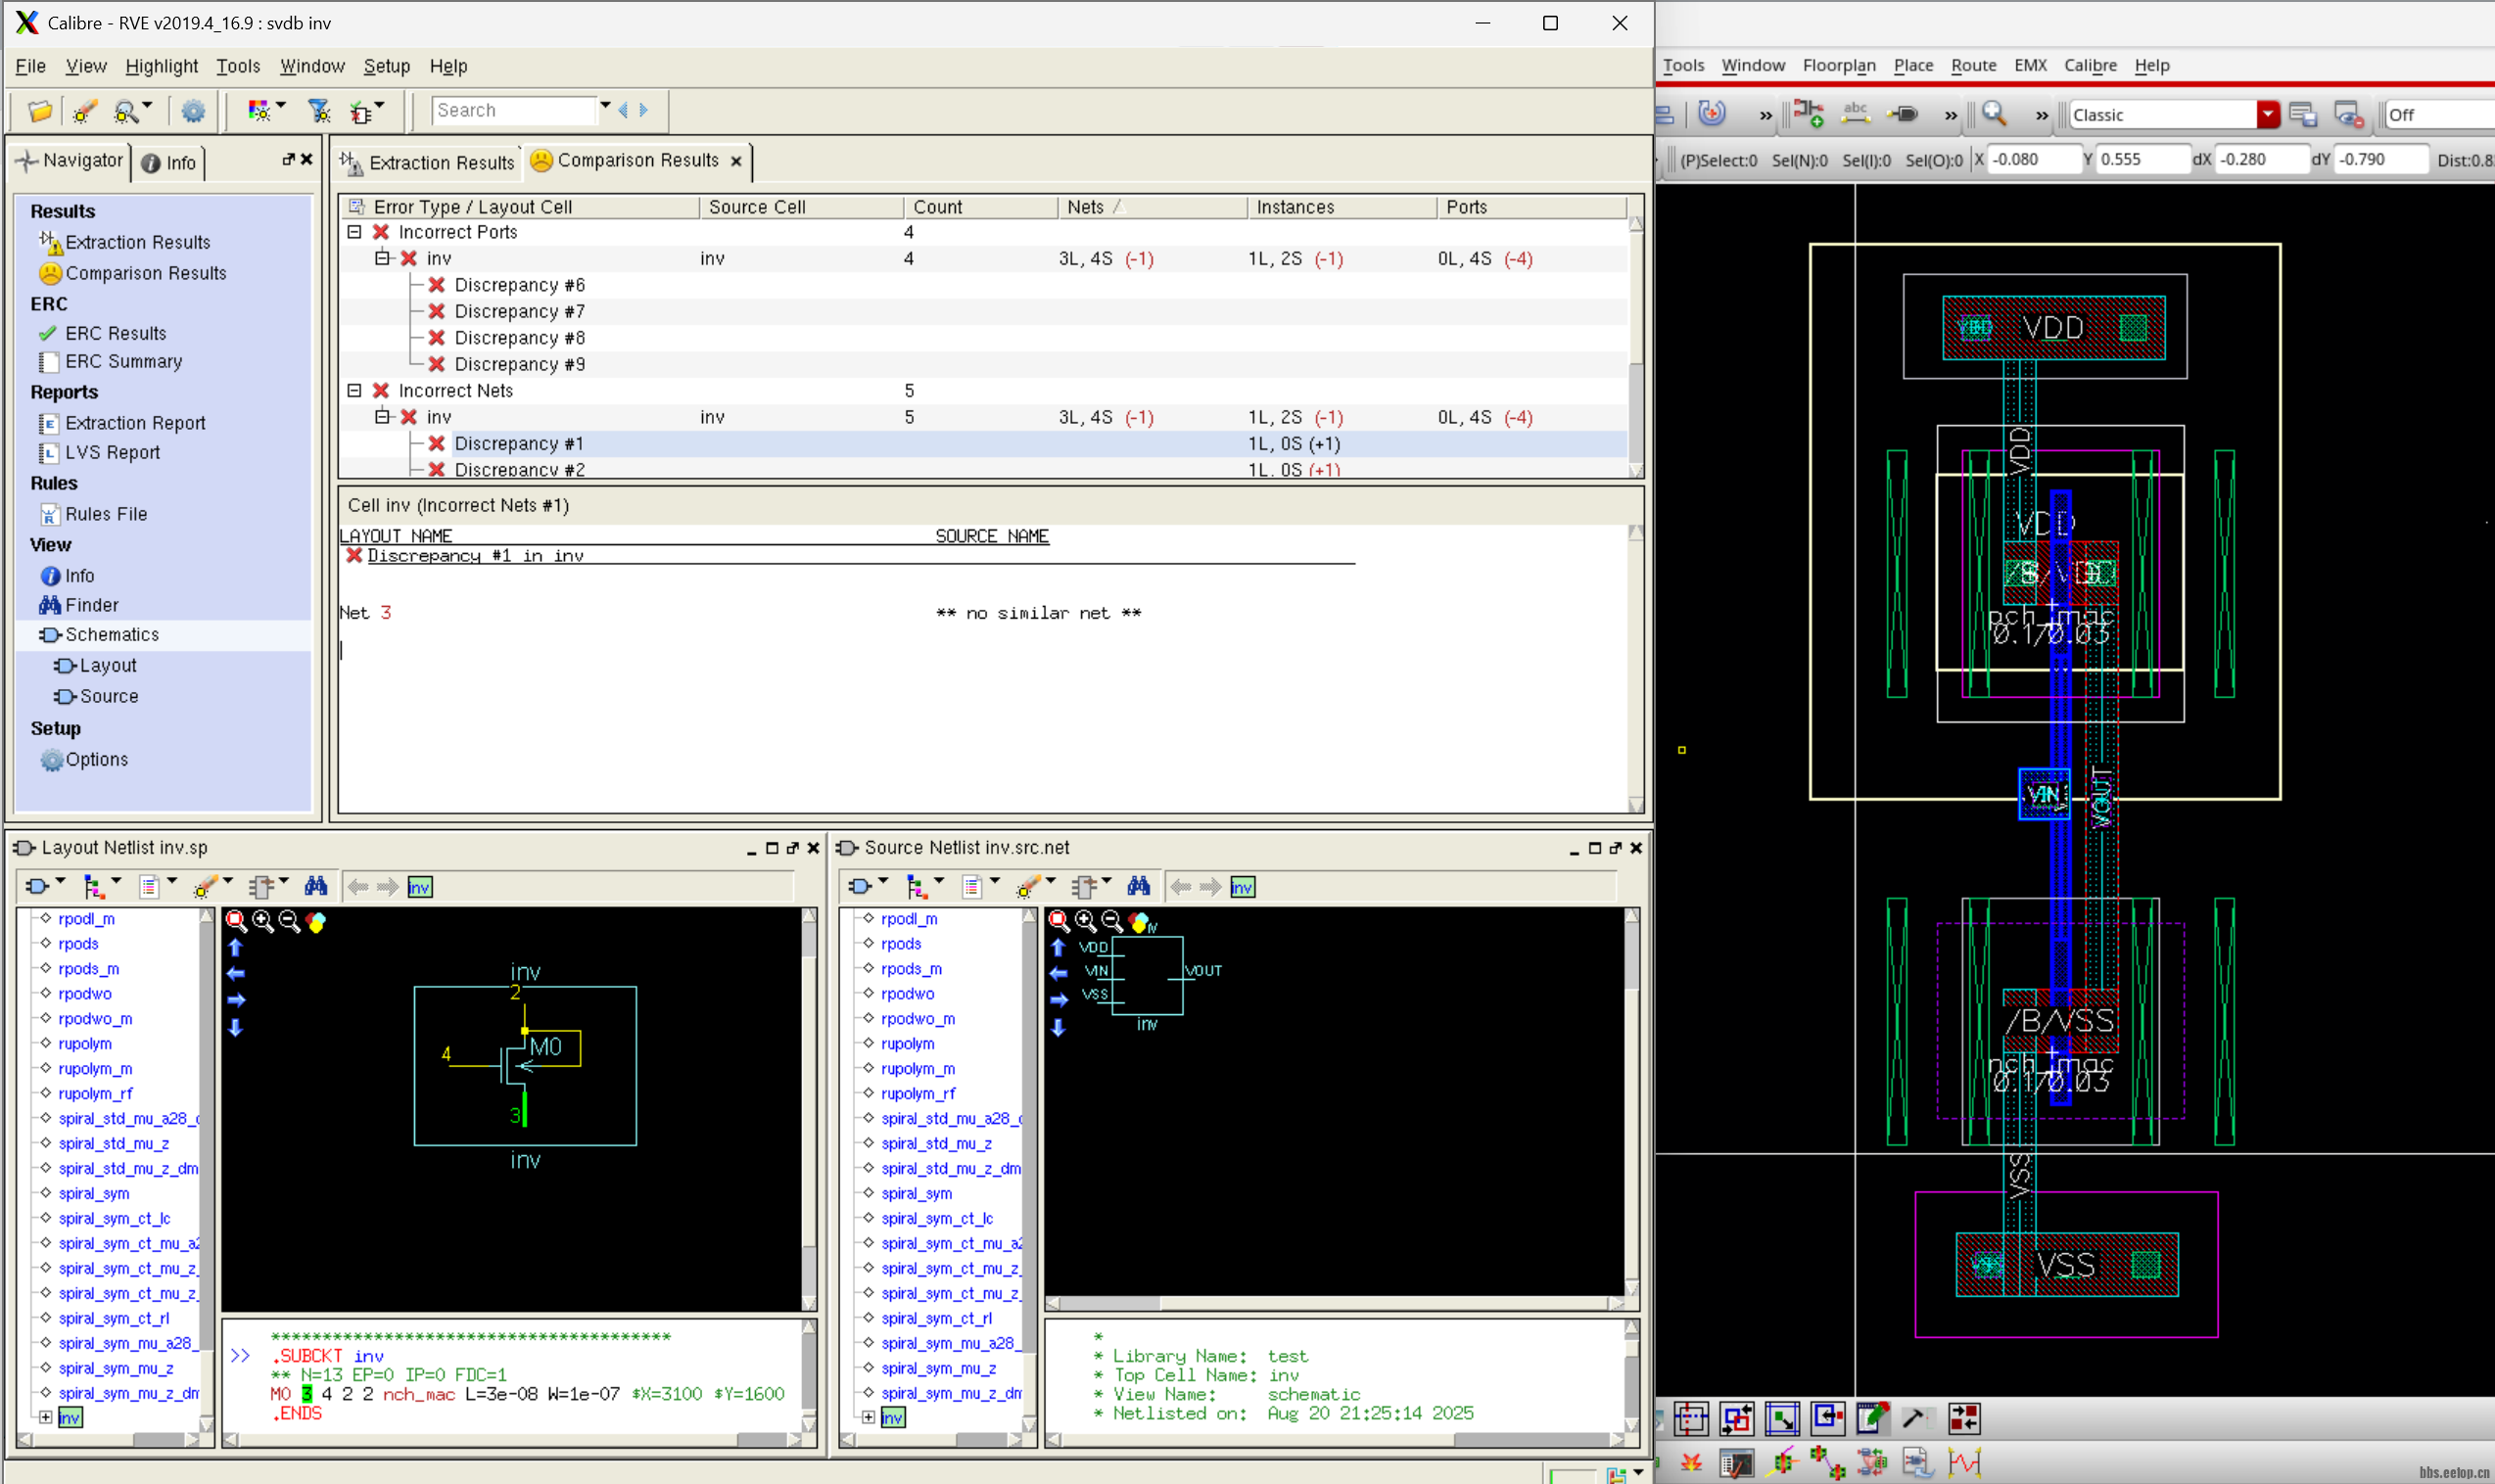This screenshot has height=1484, width=2495.
Task: Close the Comparison Results tab
Action: [736, 161]
